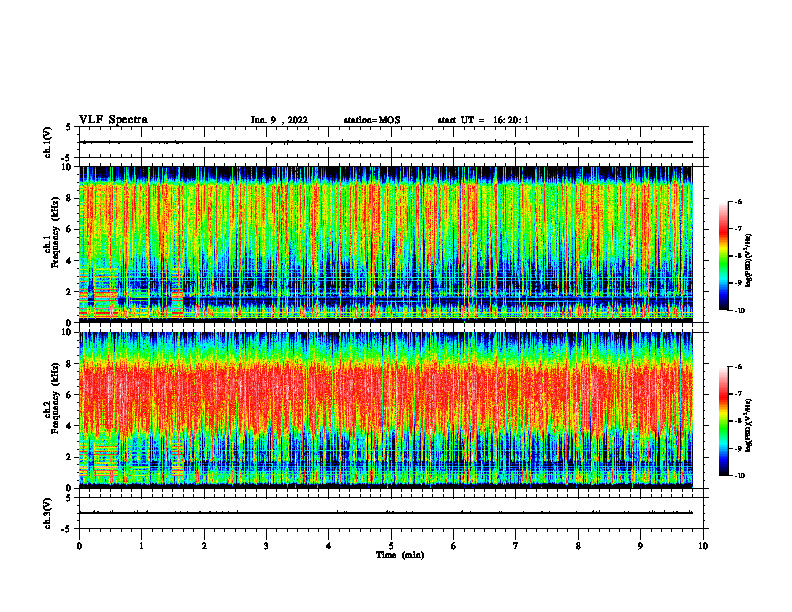
Task: Click the ch.2 colorbar log(PSD) unit label
Action: click(749, 425)
